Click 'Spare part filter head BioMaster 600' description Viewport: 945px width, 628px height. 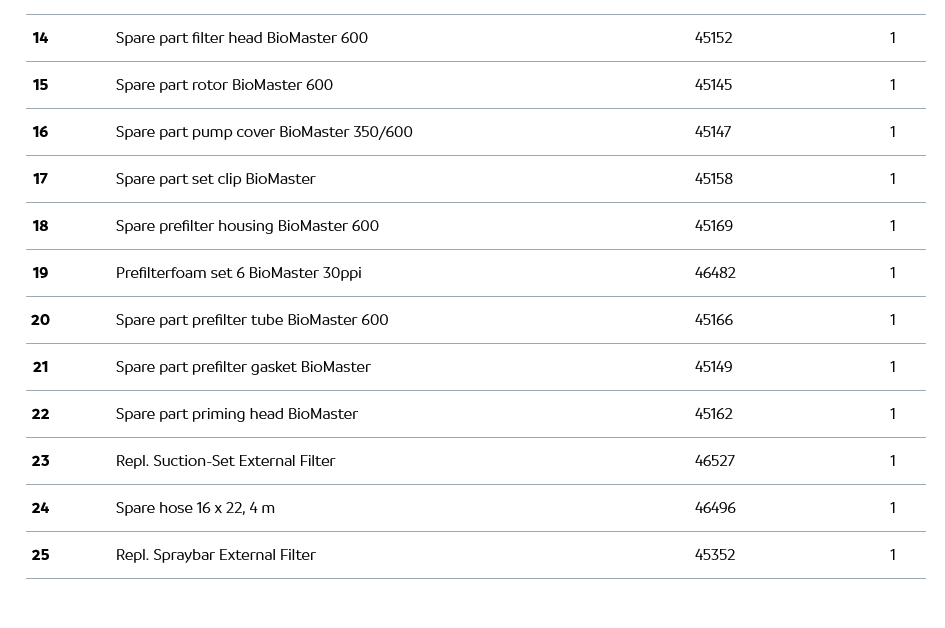coord(241,38)
